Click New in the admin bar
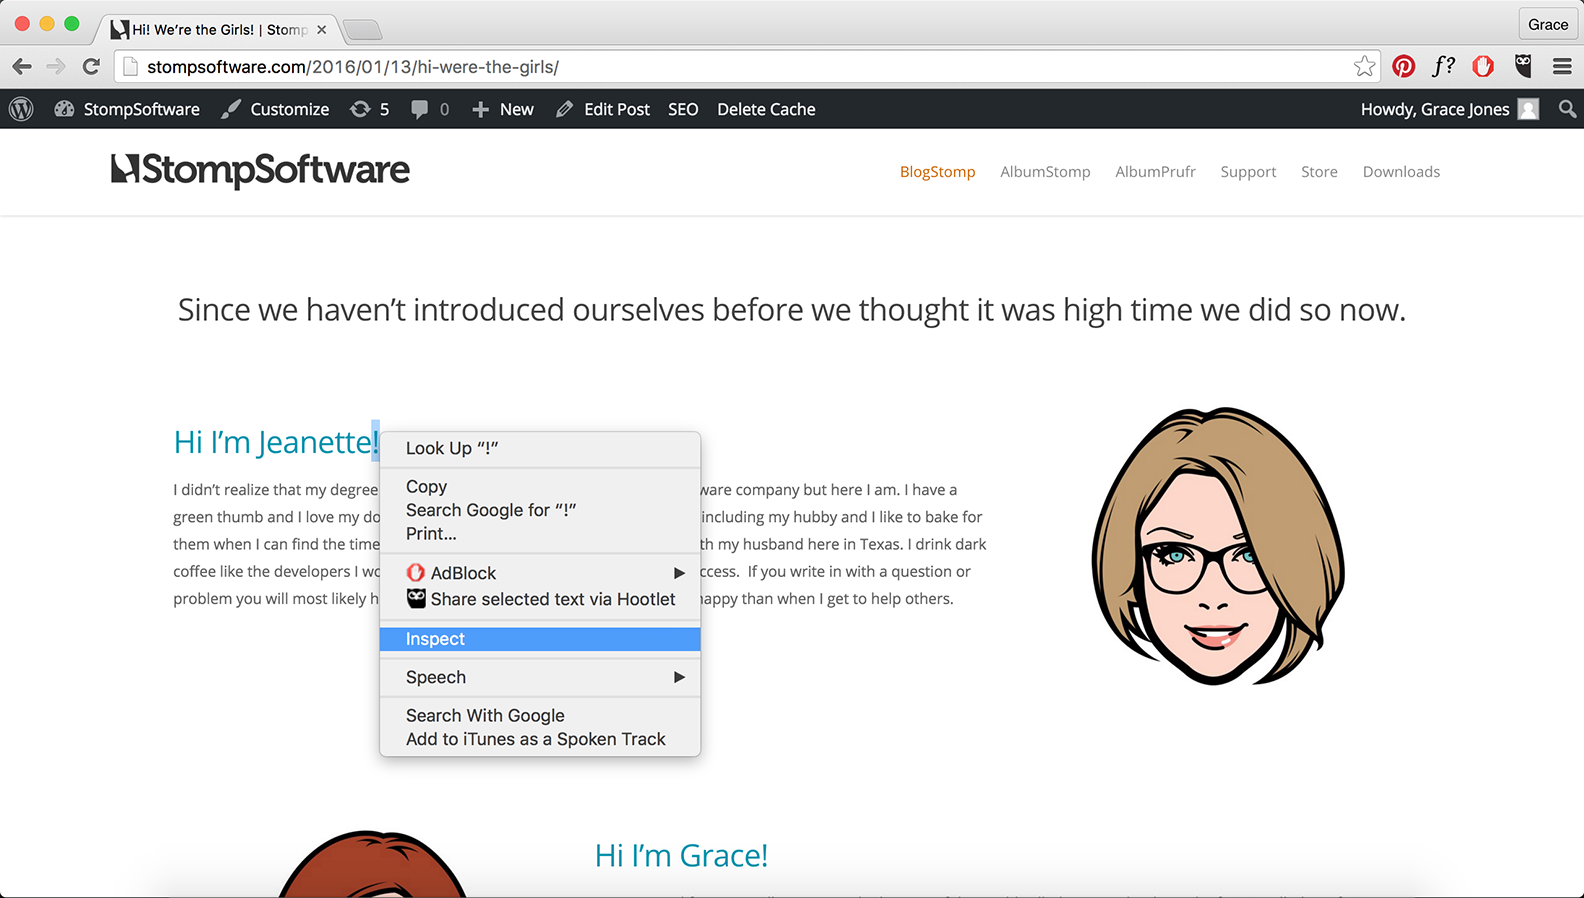The image size is (1584, 898). [503, 109]
